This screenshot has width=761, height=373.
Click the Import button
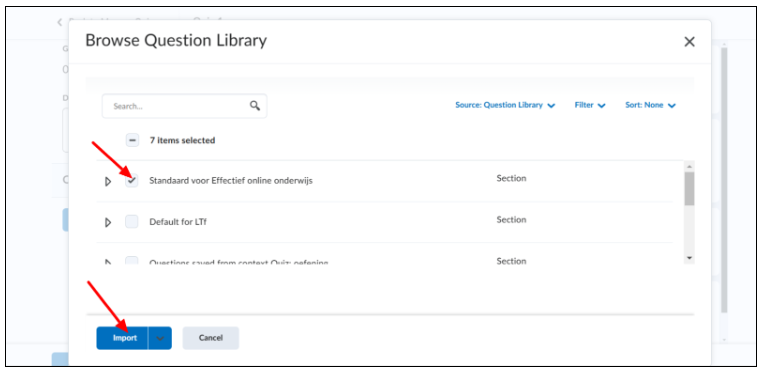(123, 338)
